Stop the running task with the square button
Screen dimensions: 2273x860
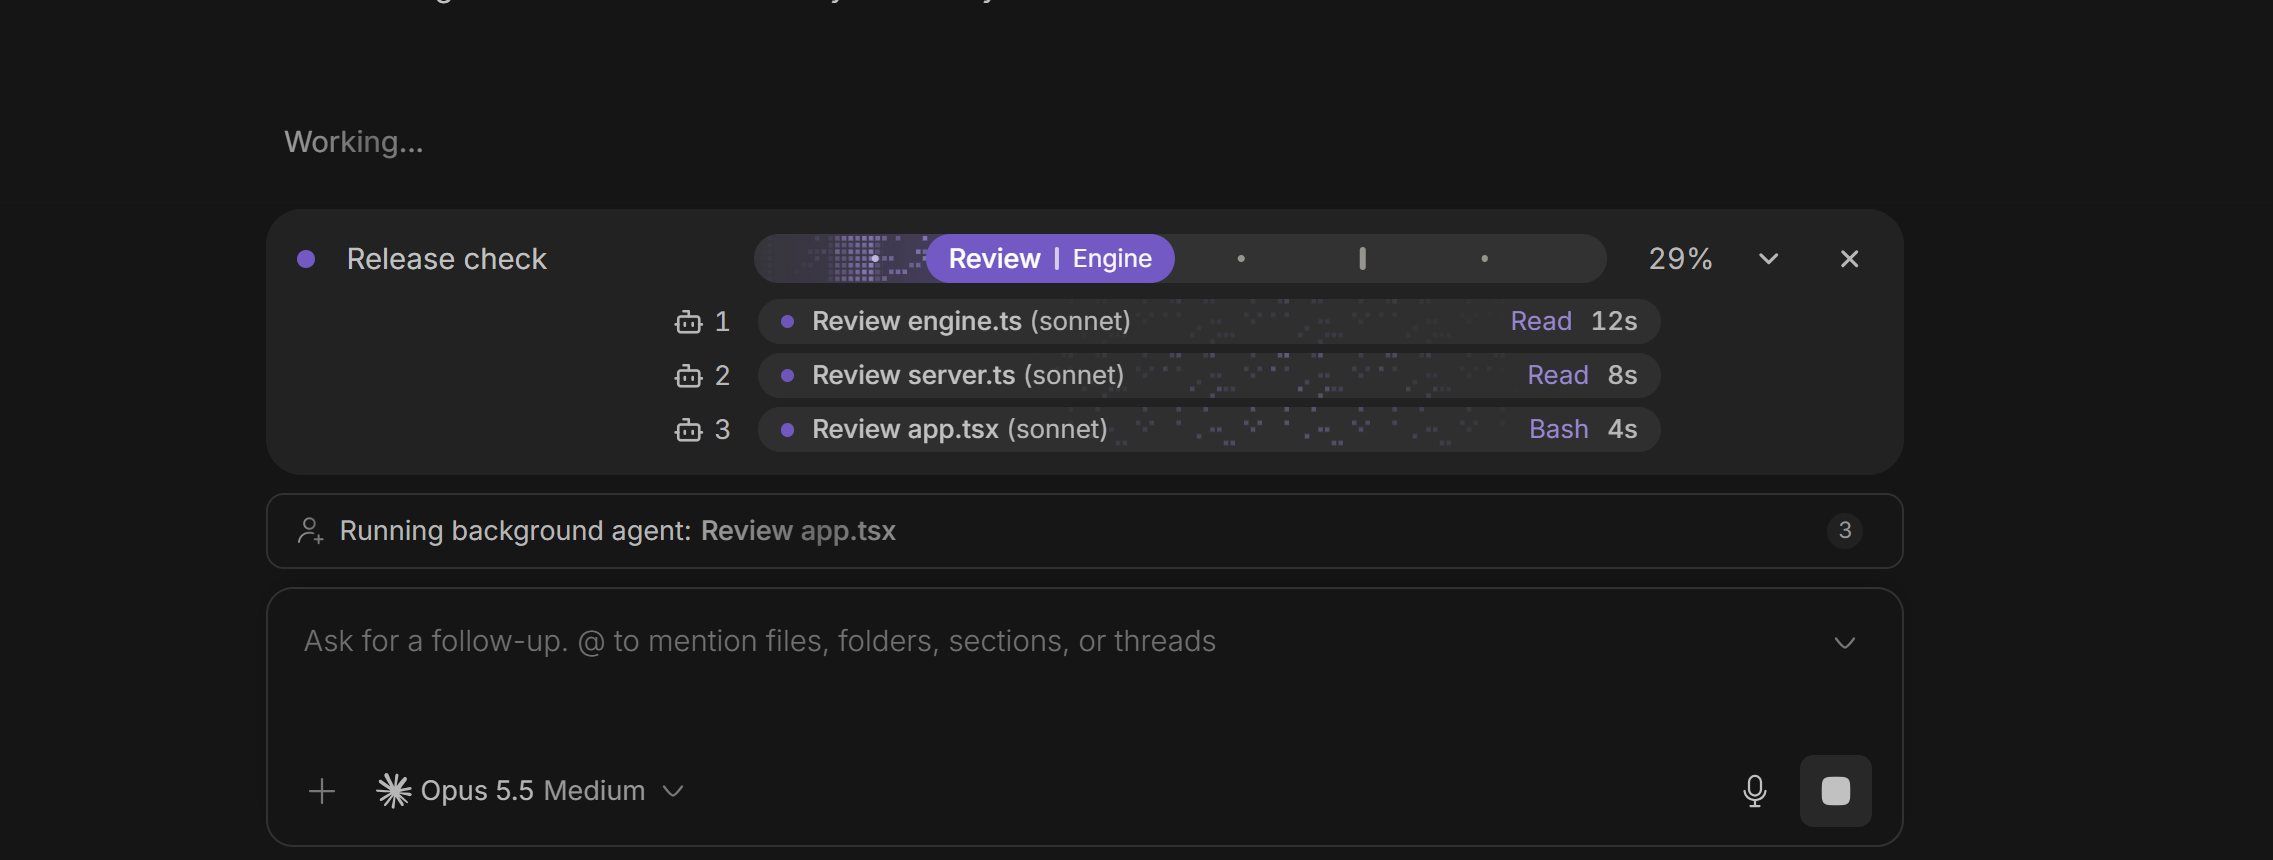click(x=1836, y=791)
